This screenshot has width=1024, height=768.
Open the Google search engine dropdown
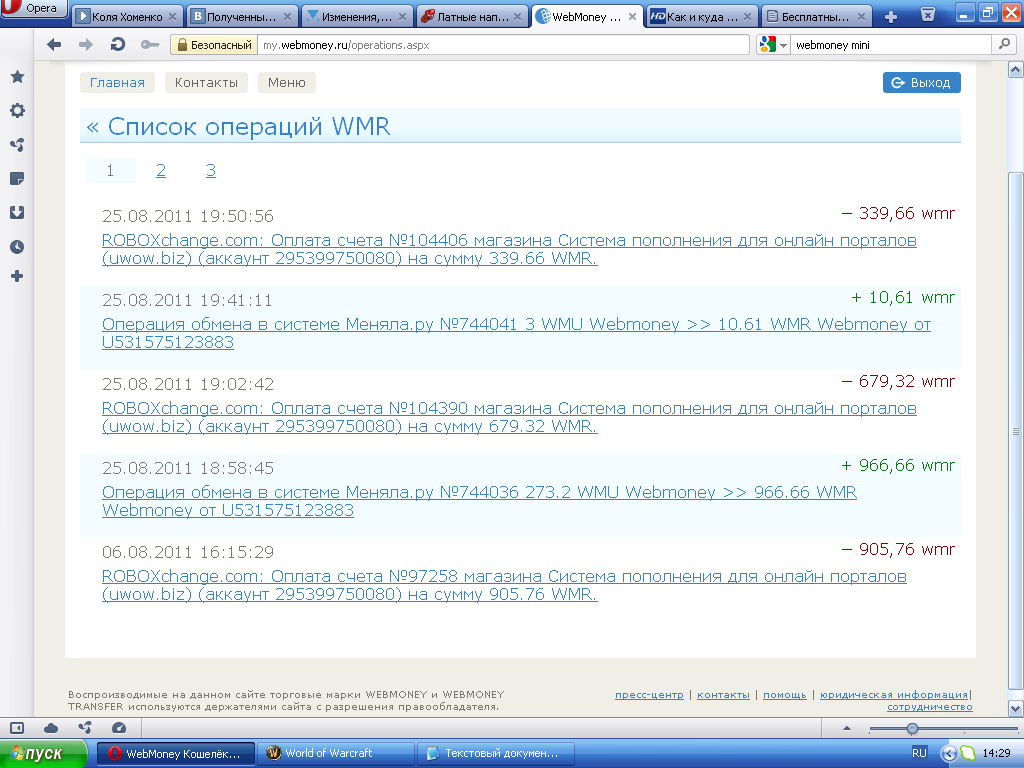(773, 44)
